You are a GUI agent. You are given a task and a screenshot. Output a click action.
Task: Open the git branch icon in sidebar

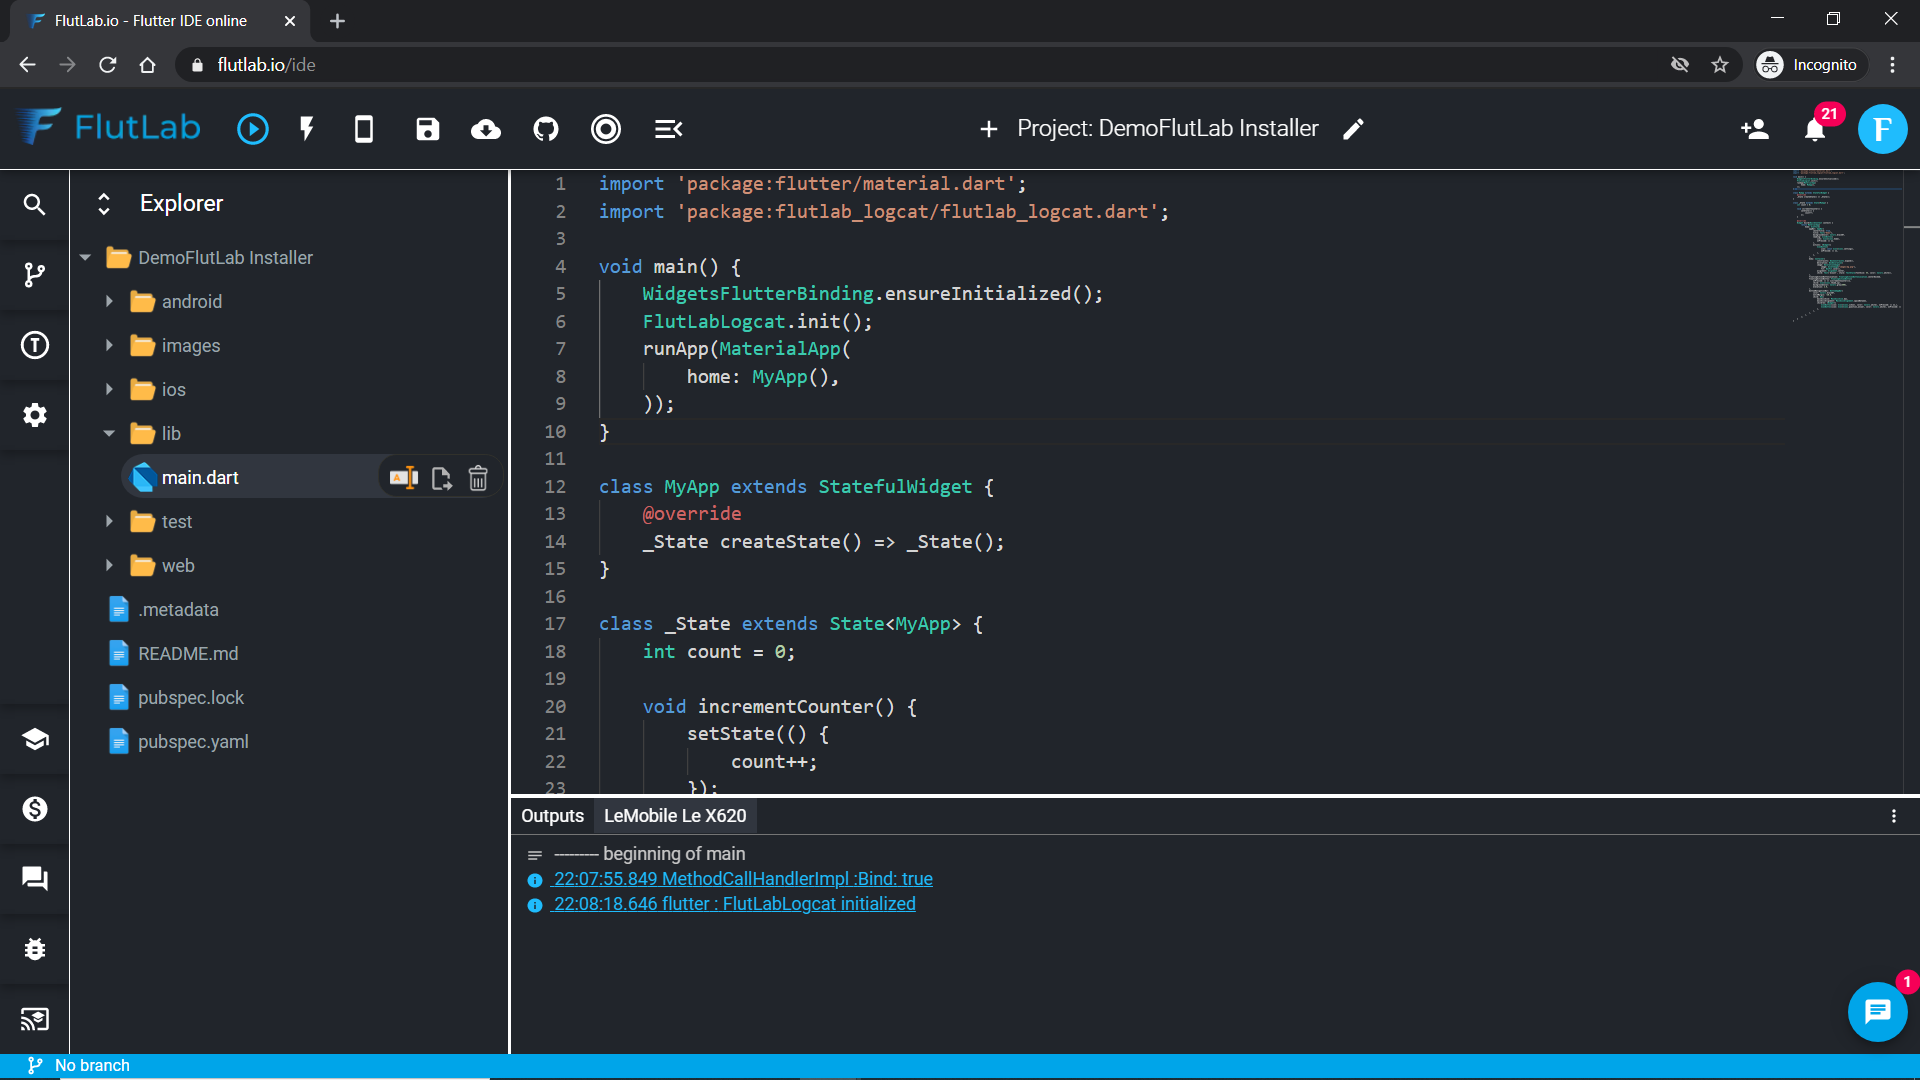pyautogui.click(x=35, y=275)
